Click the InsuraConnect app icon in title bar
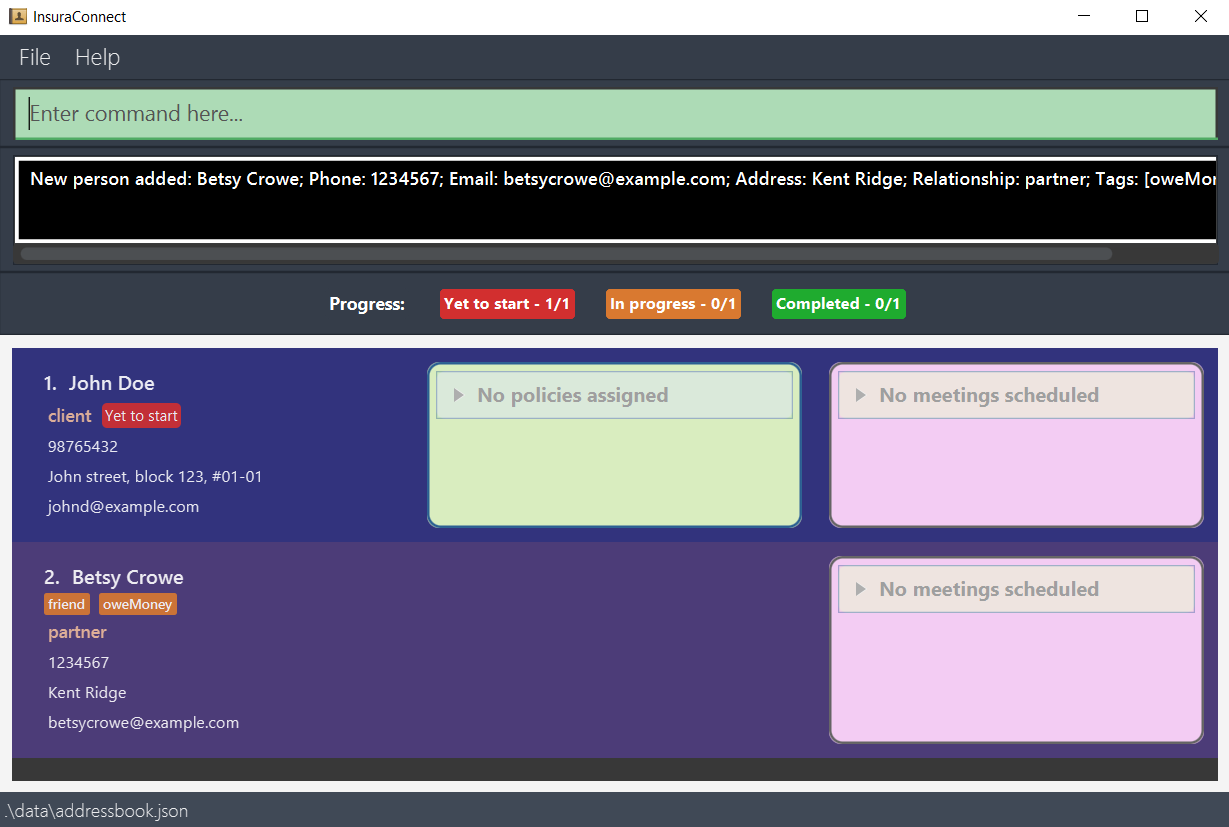 coord(17,16)
